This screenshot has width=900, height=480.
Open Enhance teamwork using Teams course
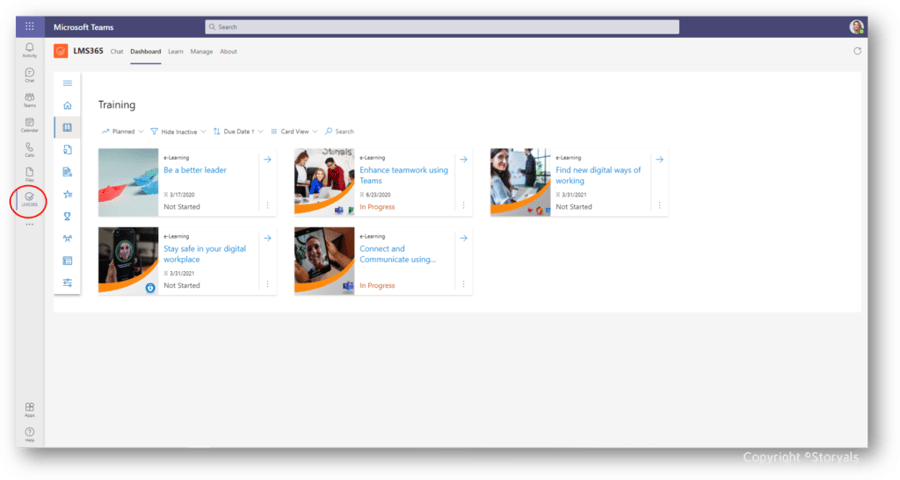coord(404,175)
